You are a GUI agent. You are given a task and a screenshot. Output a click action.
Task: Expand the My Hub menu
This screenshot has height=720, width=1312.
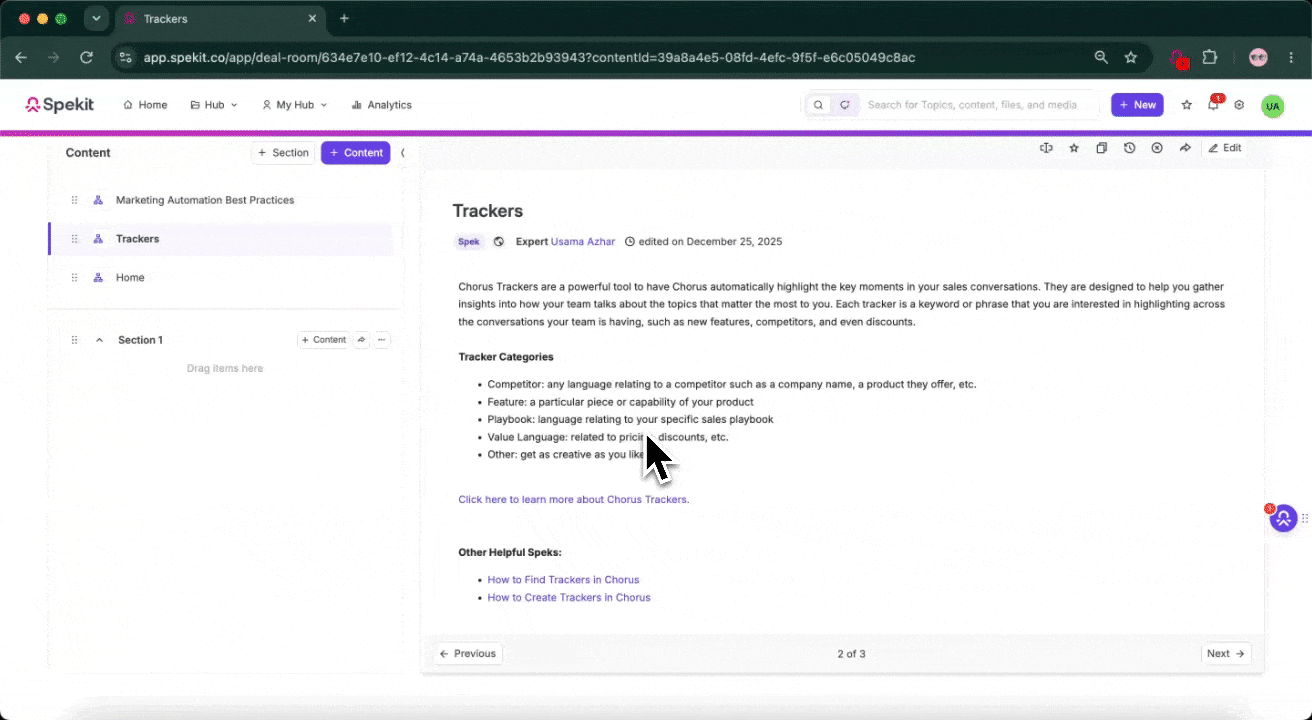click(x=294, y=105)
